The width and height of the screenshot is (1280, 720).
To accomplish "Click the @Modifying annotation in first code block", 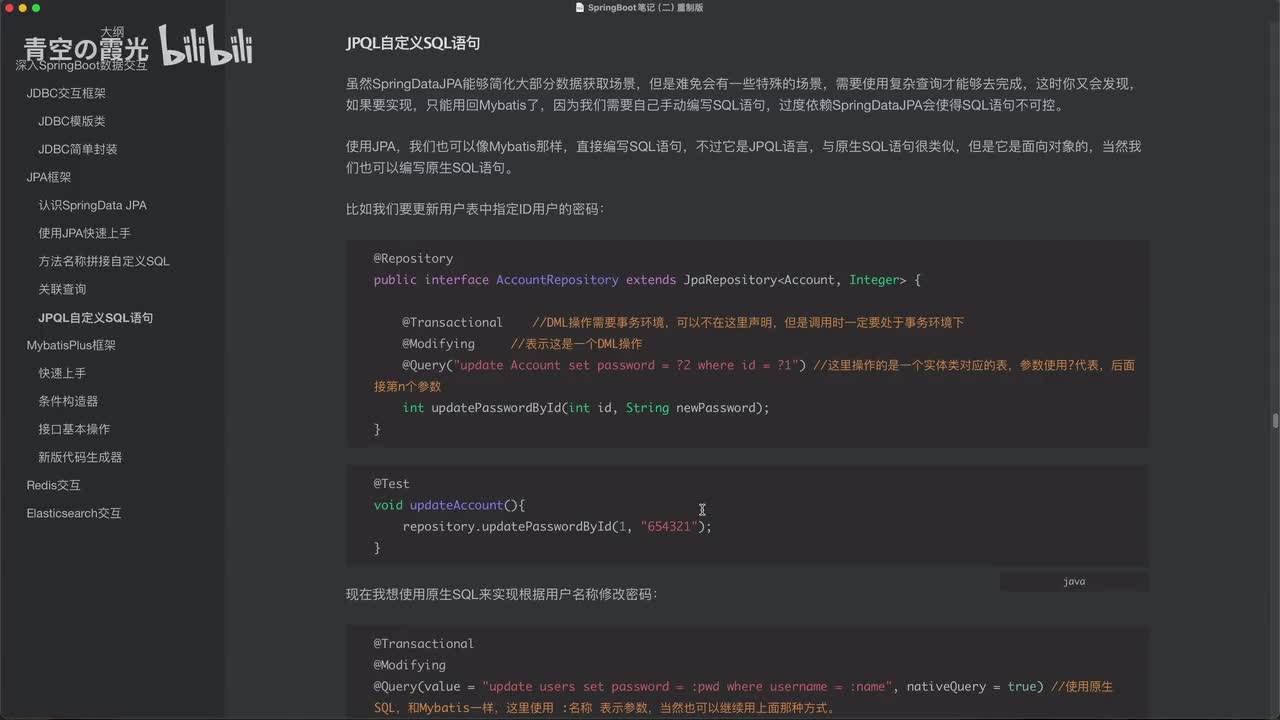I will pyautogui.click(x=438, y=343).
